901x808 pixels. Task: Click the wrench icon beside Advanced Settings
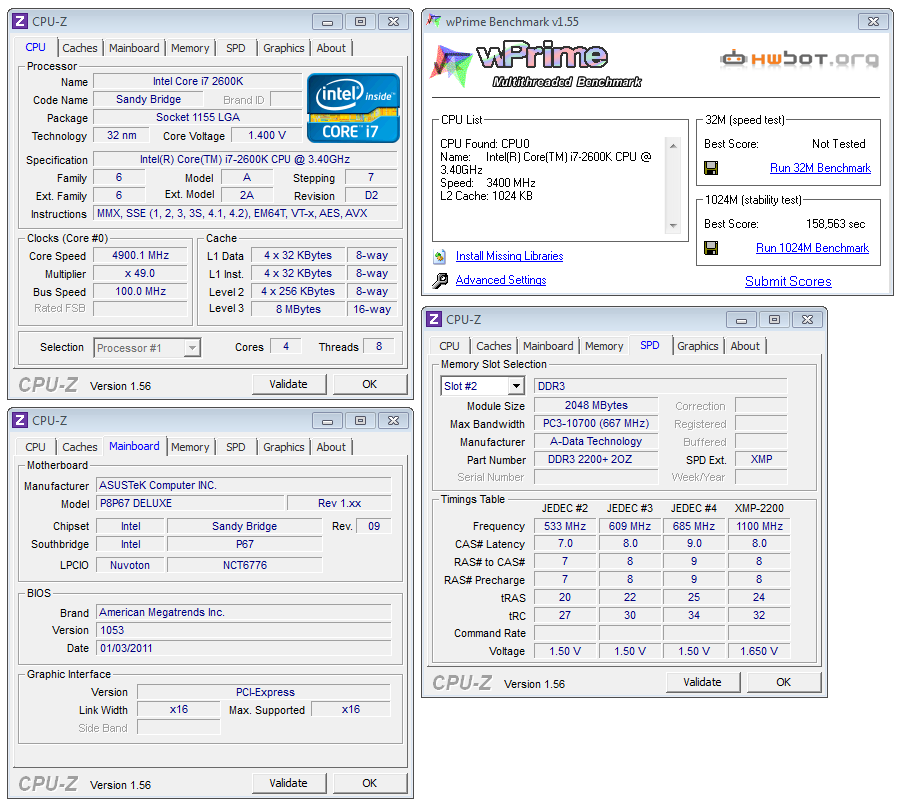point(440,280)
